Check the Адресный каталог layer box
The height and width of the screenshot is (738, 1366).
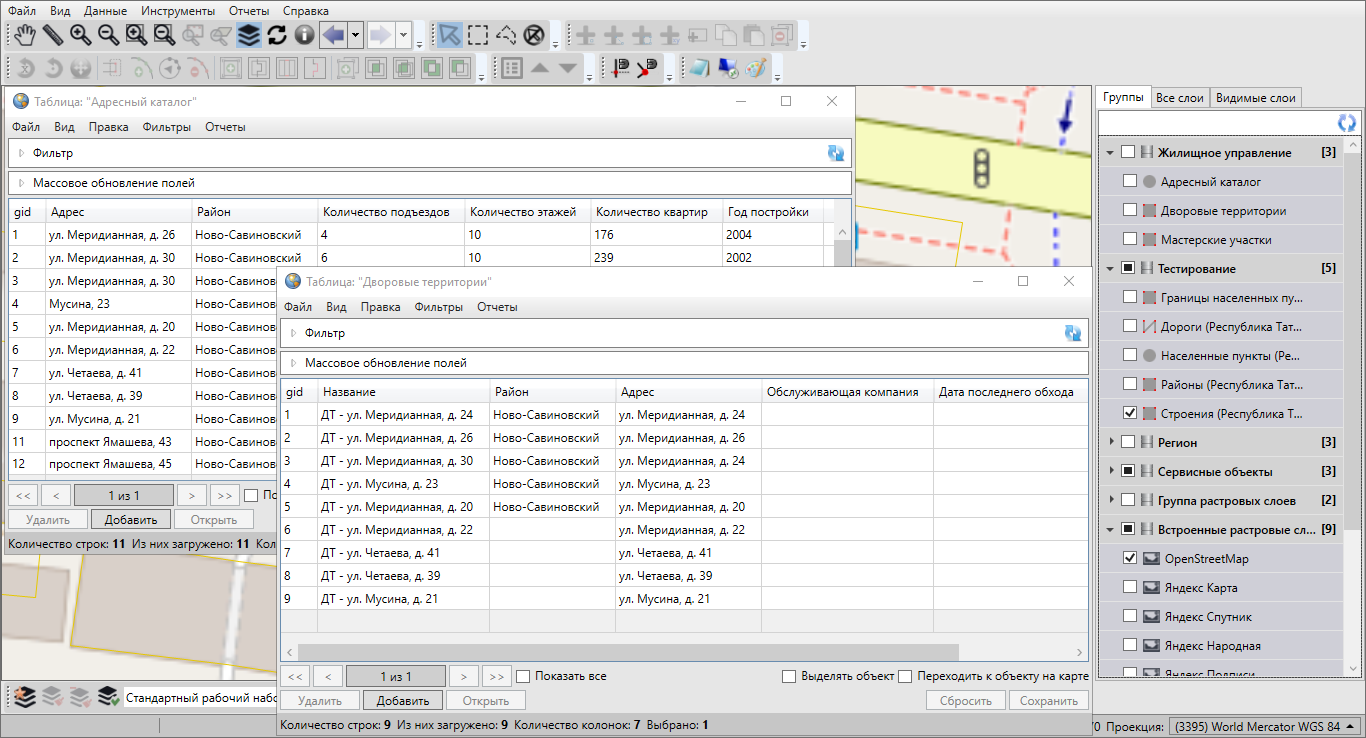click(x=1129, y=182)
